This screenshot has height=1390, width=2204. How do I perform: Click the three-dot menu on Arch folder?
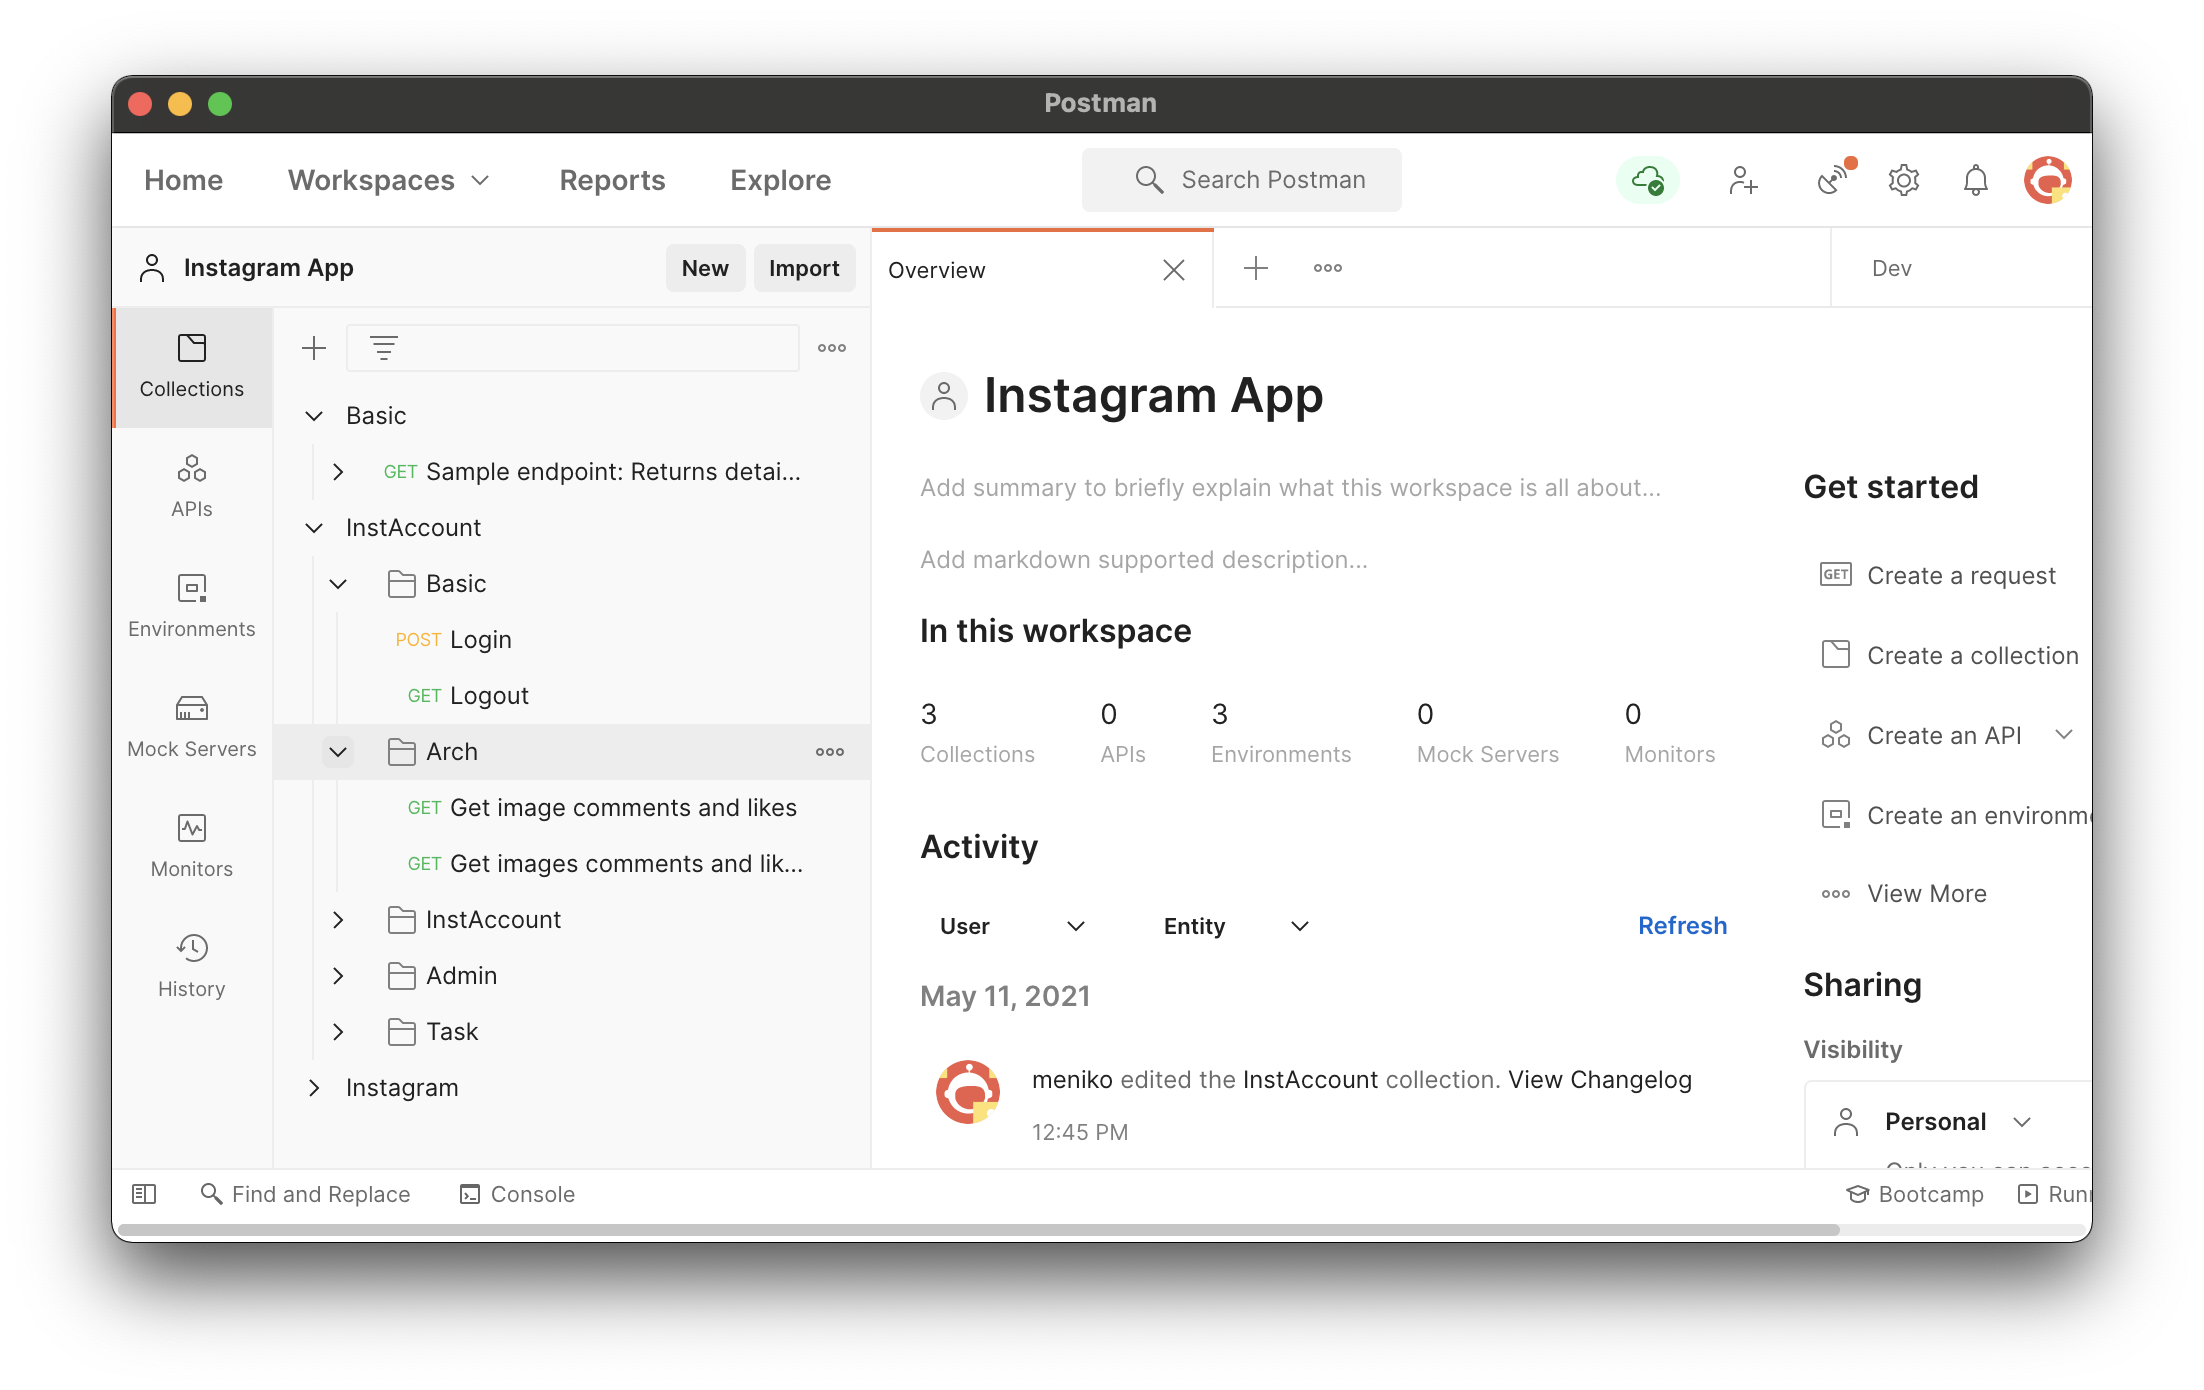[829, 751]
